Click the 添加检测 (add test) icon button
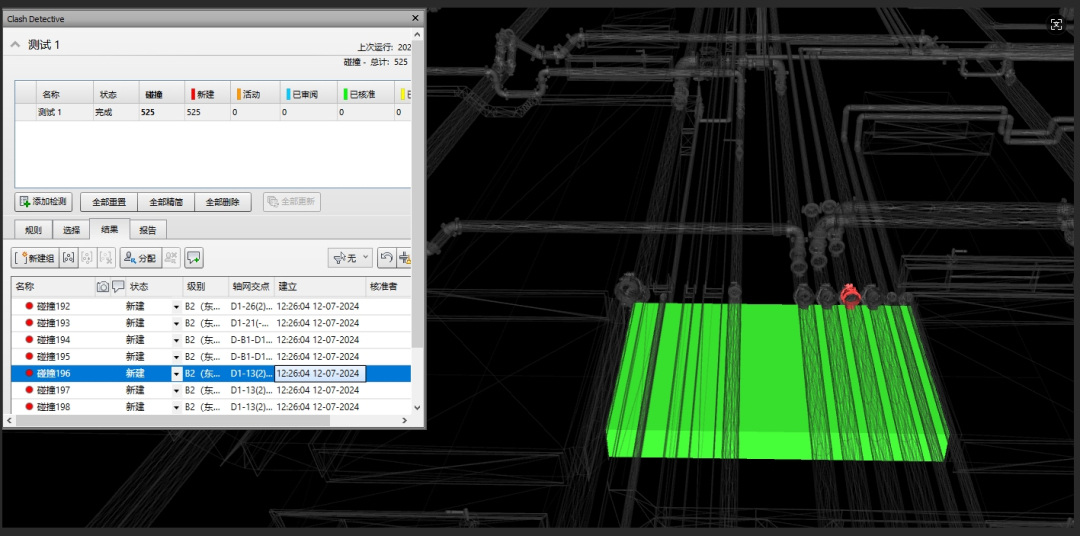This screenshot has height=536, width=1080. tap(43, 202)
